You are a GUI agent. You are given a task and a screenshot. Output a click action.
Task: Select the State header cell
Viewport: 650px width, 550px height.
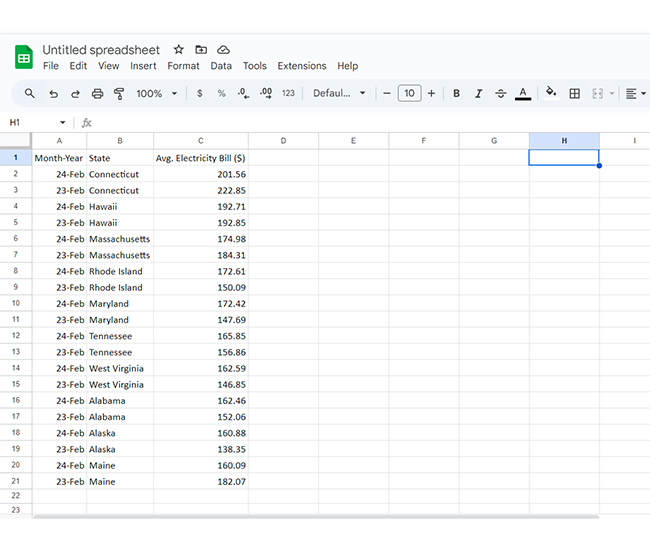[120, 158]
